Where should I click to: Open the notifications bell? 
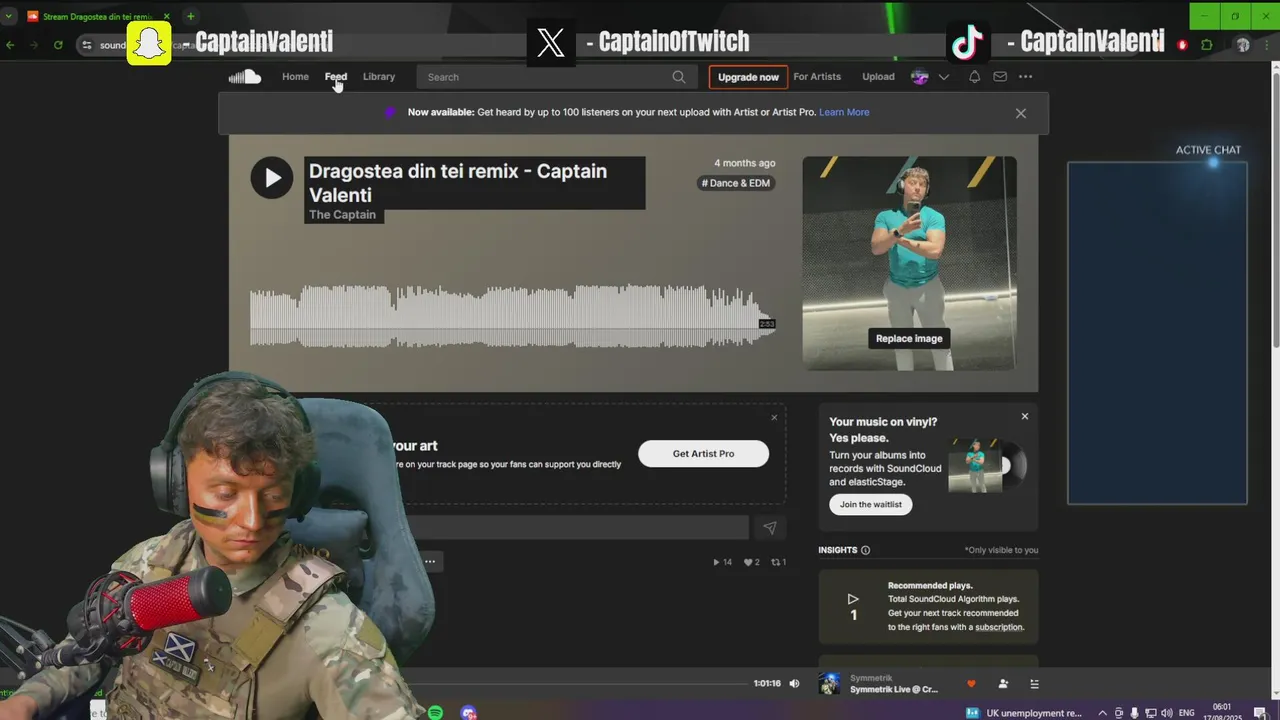coord(974,77)
